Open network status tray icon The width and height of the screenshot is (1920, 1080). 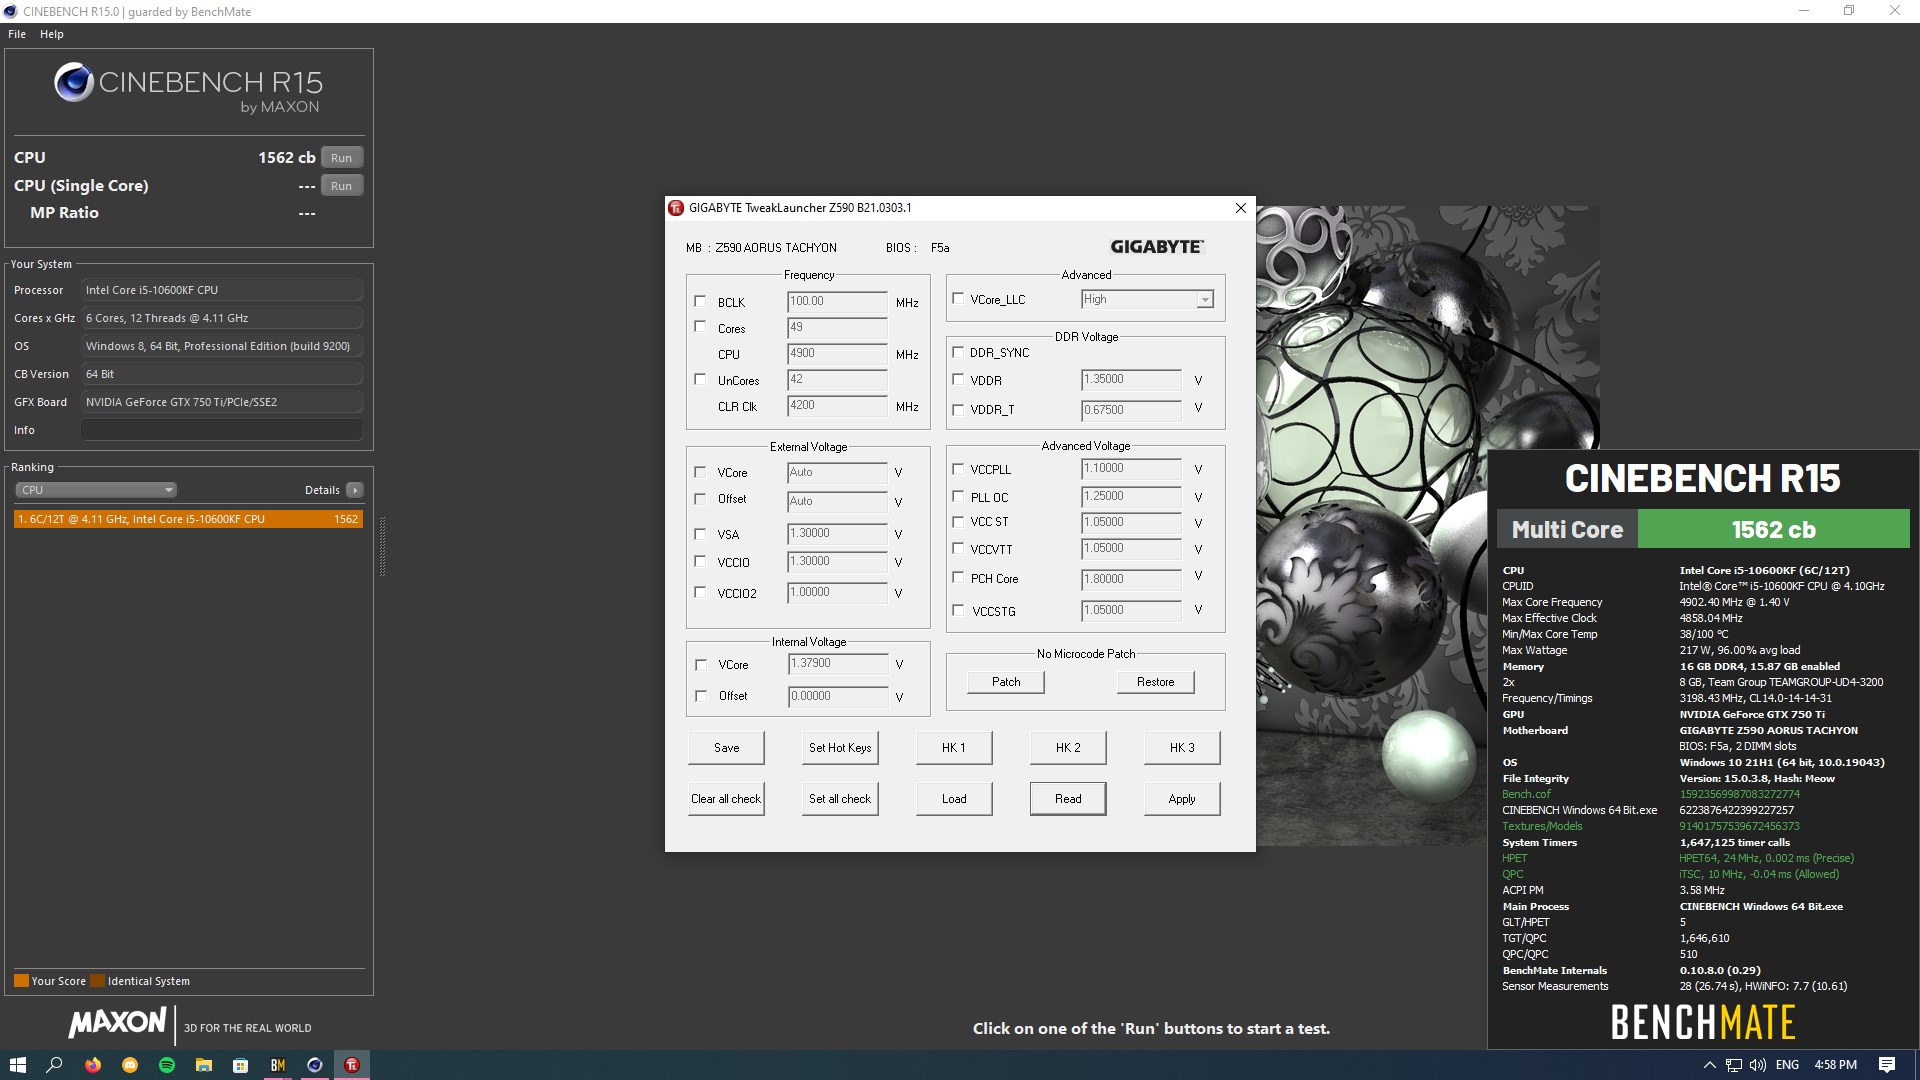point(1734,1065)
